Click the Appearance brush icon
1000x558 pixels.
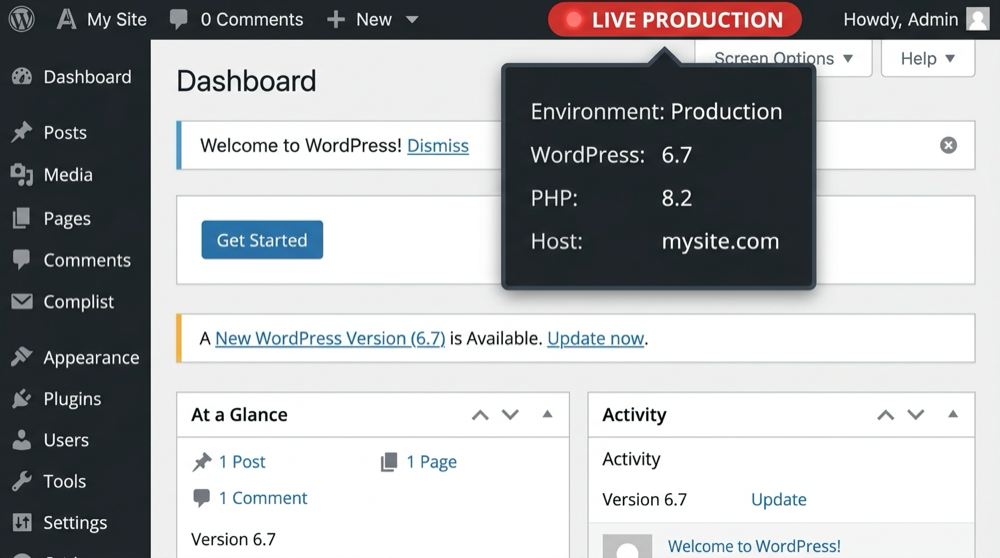point(22,356)
